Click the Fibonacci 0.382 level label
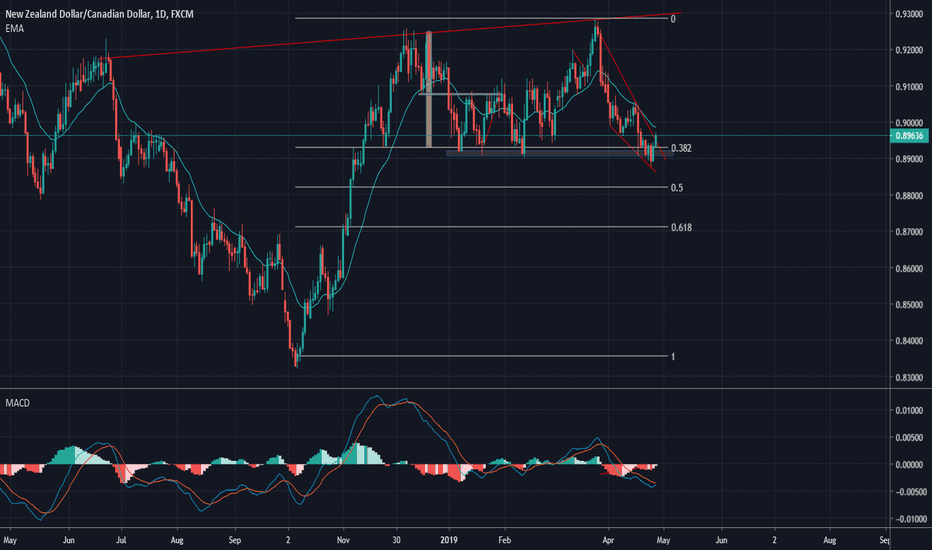The height and width of the screenshot is (550, 932). (681, 148)
